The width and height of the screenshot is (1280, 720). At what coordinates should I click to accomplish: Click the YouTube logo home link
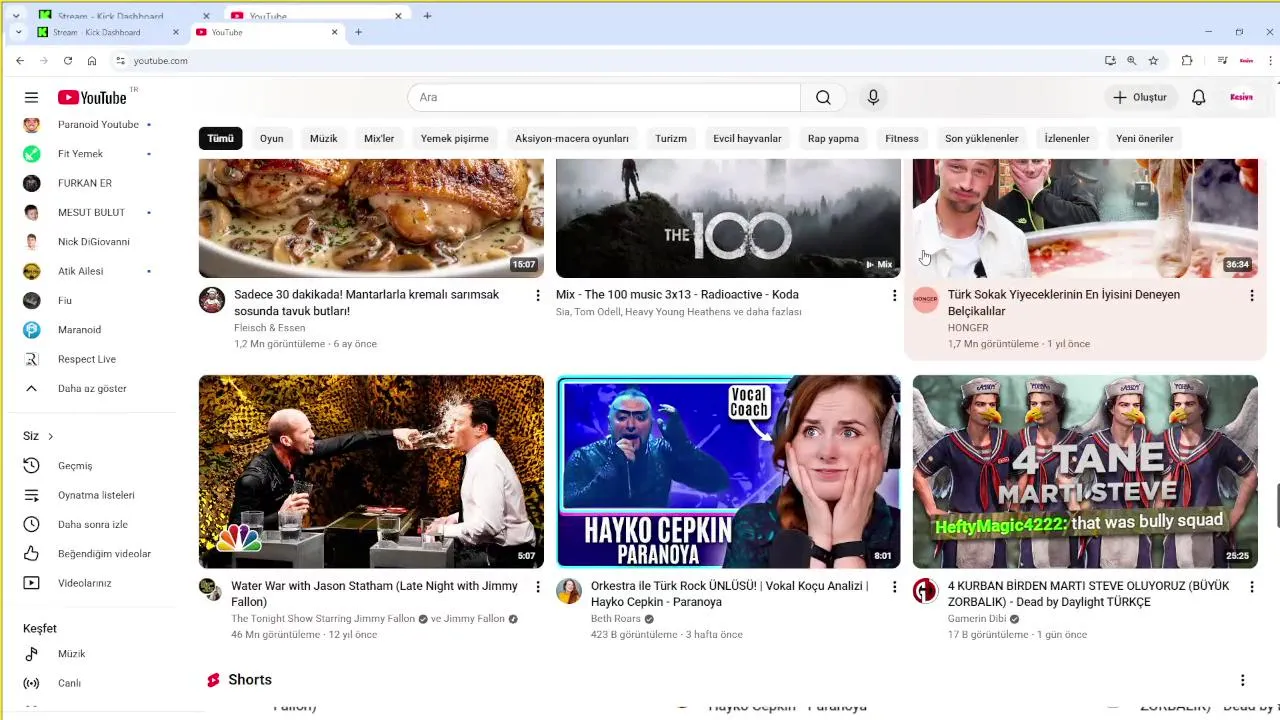[92, 97]
